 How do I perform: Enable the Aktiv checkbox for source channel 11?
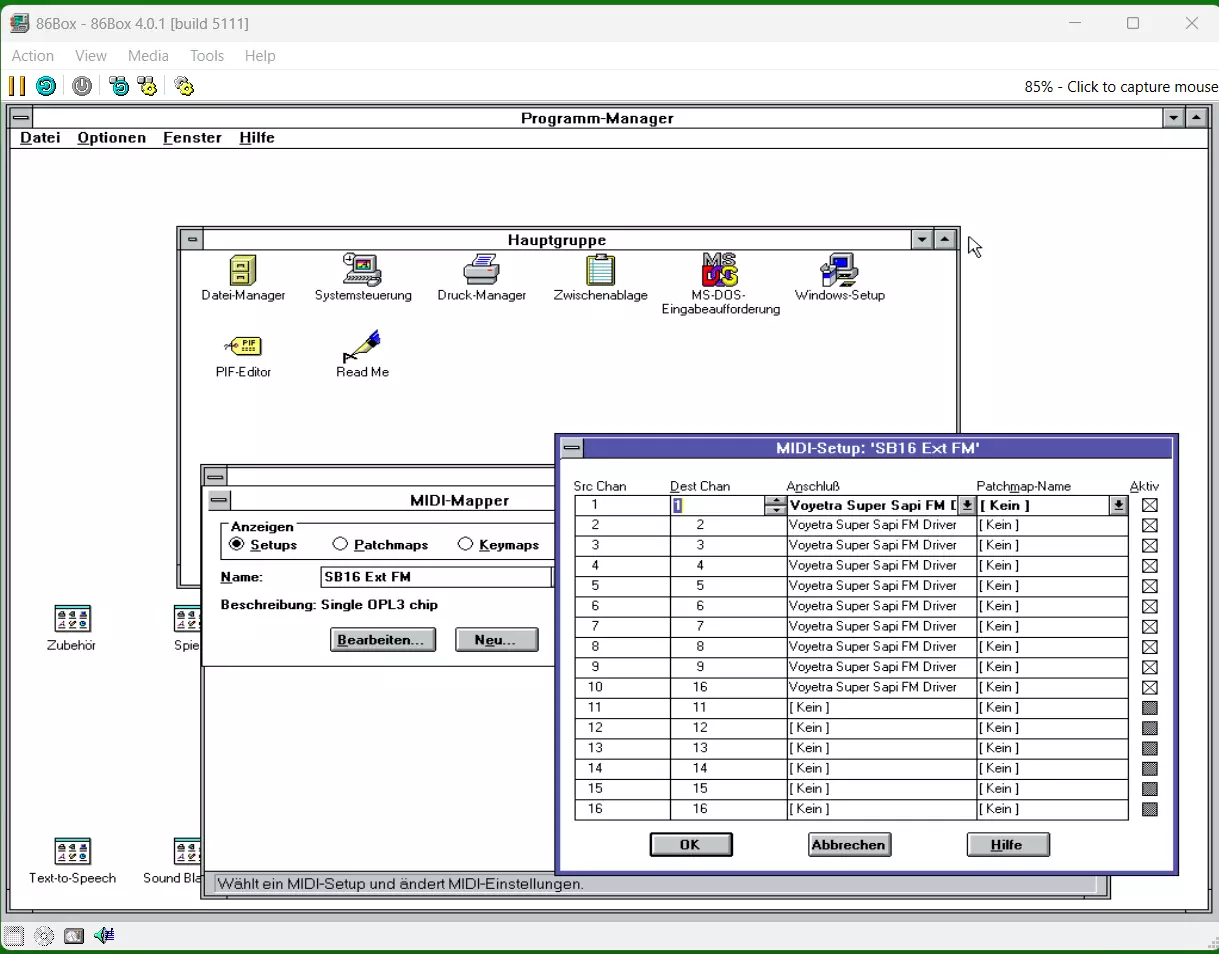(x=1150, y=707)
